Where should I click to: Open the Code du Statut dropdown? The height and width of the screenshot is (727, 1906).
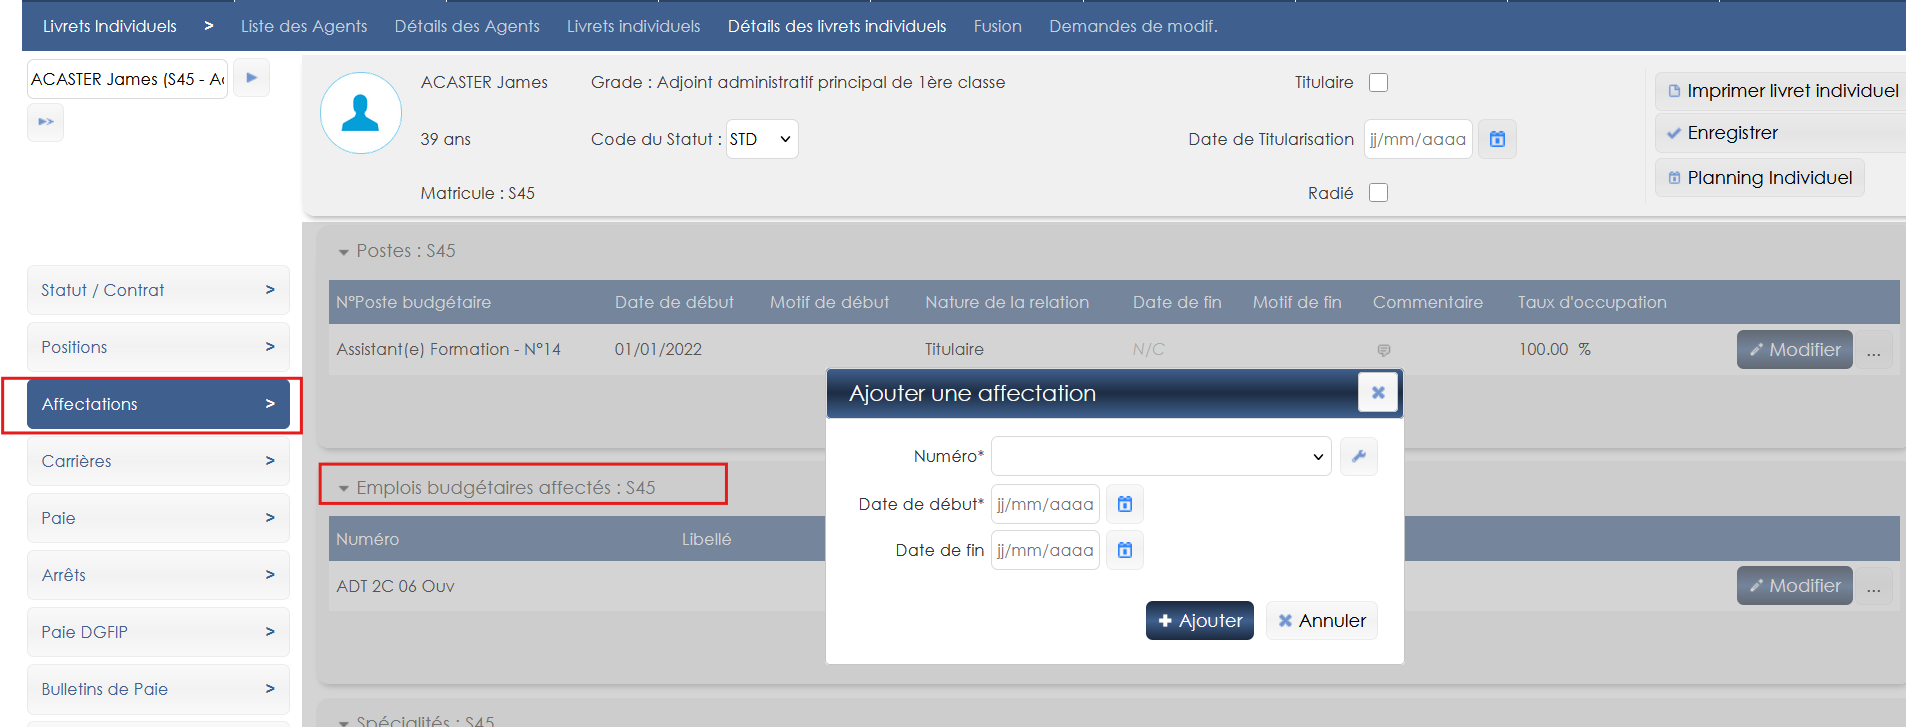point(761,139)
